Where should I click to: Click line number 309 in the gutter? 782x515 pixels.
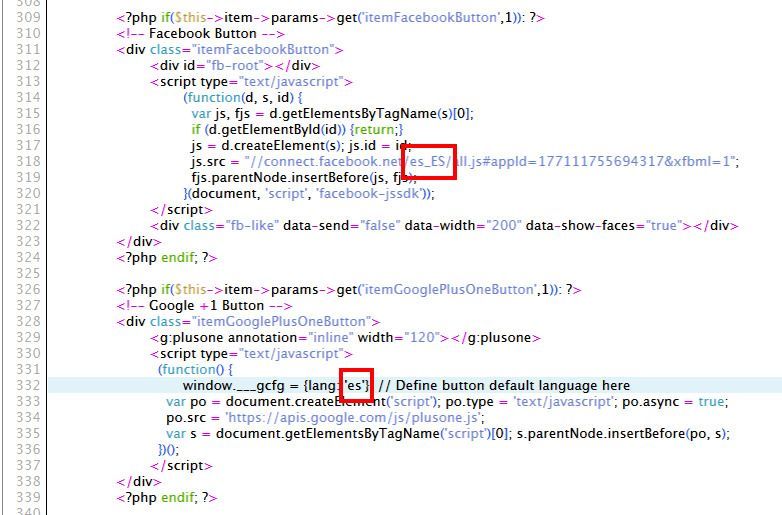click(28, 17)
